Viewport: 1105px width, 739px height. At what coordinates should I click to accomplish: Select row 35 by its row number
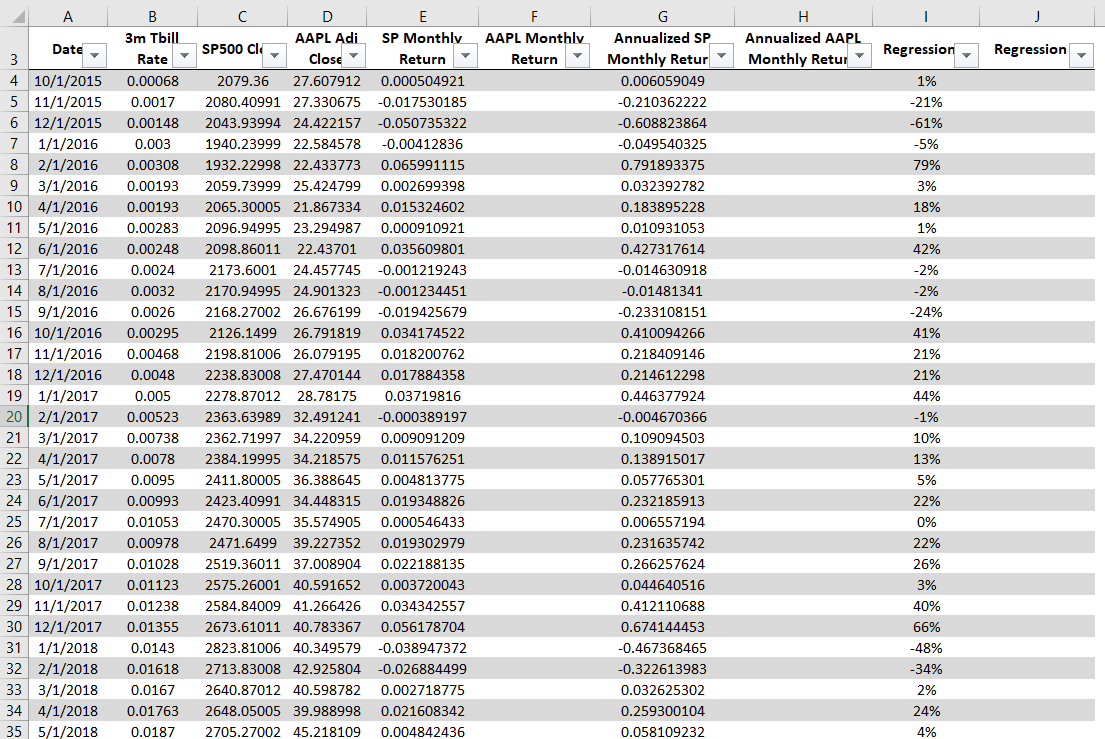[12, 732]
